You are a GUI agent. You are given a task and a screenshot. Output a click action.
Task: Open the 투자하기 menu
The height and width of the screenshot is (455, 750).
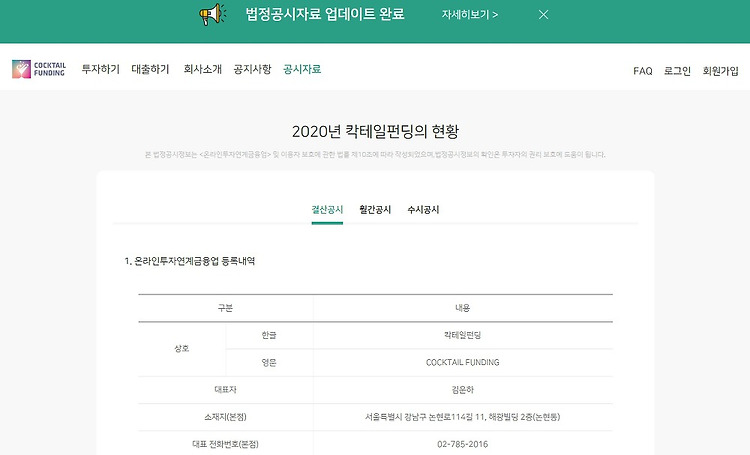100,69
